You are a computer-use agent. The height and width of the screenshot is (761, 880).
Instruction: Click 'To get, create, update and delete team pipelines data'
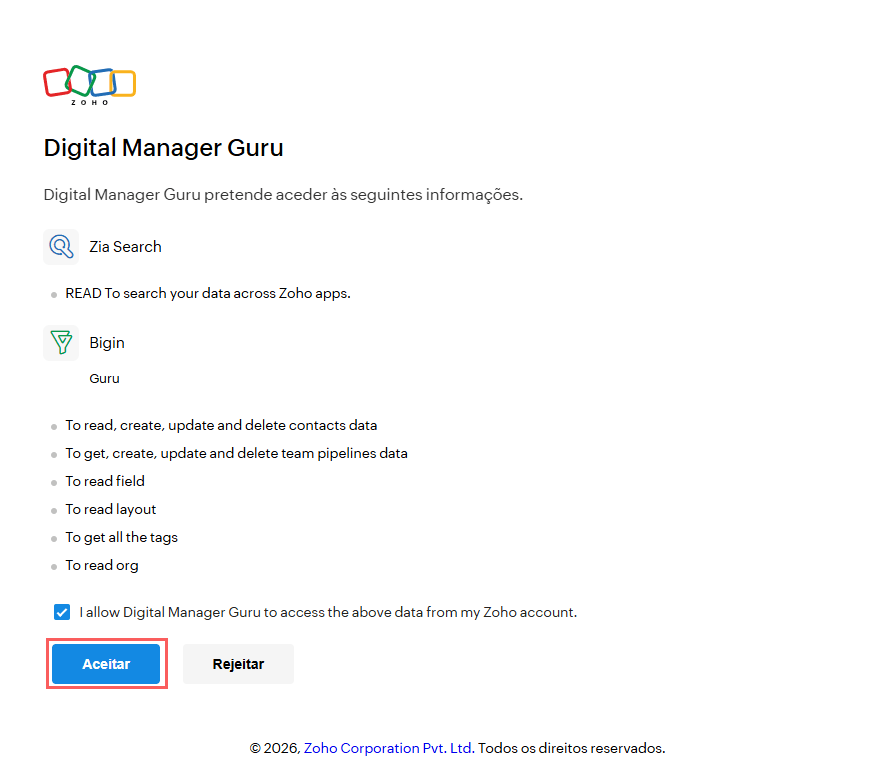236,453
